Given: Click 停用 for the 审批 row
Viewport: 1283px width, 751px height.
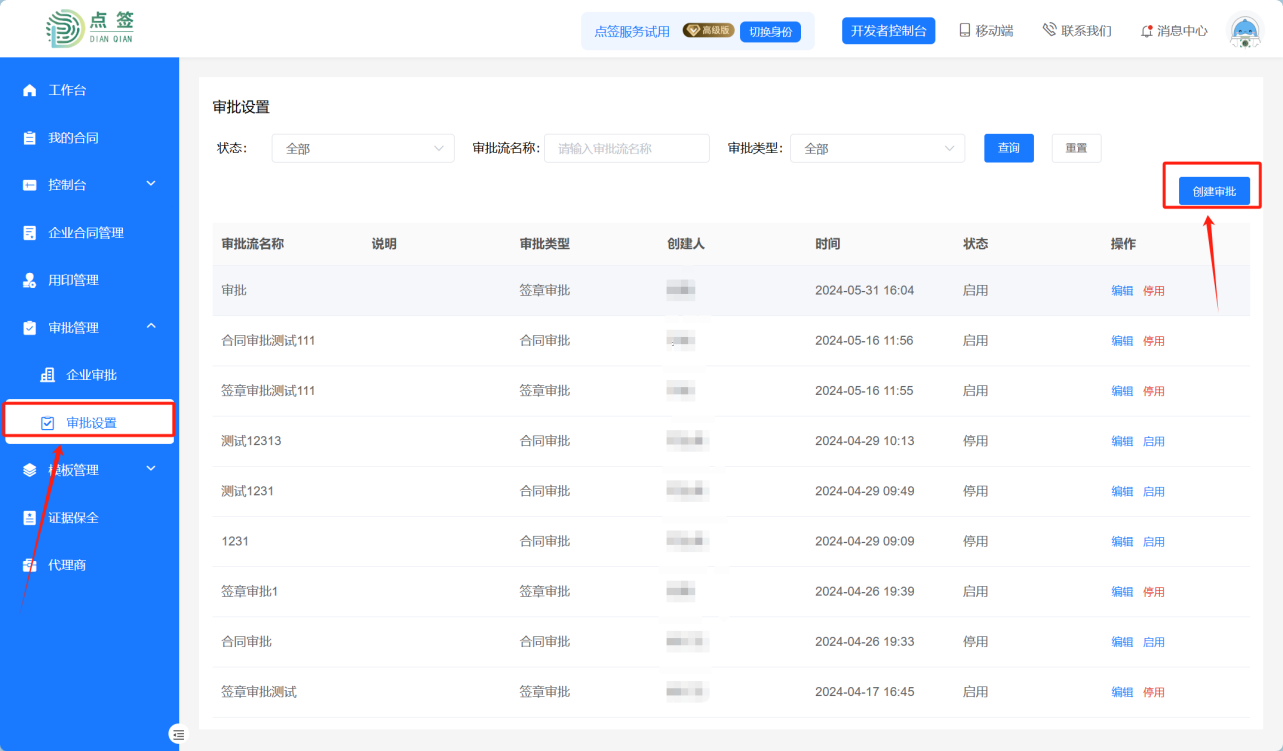Looking at the screenshot, I should 1154,291.
